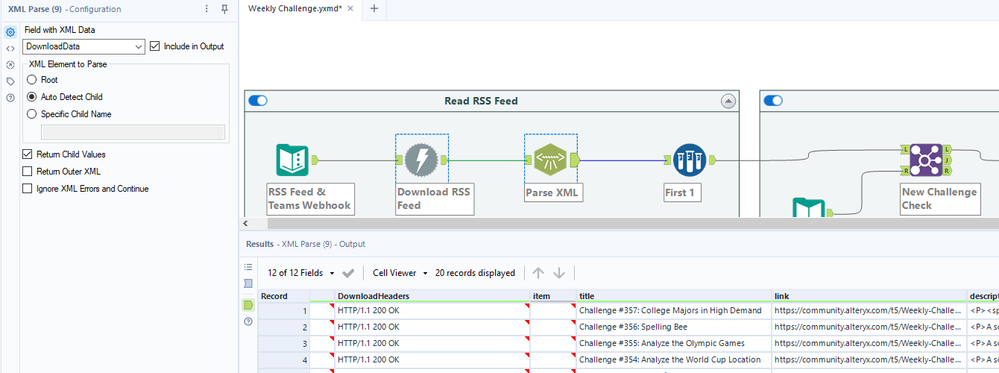
Task: Show the results messages list icon
Action: click(248, 267)
